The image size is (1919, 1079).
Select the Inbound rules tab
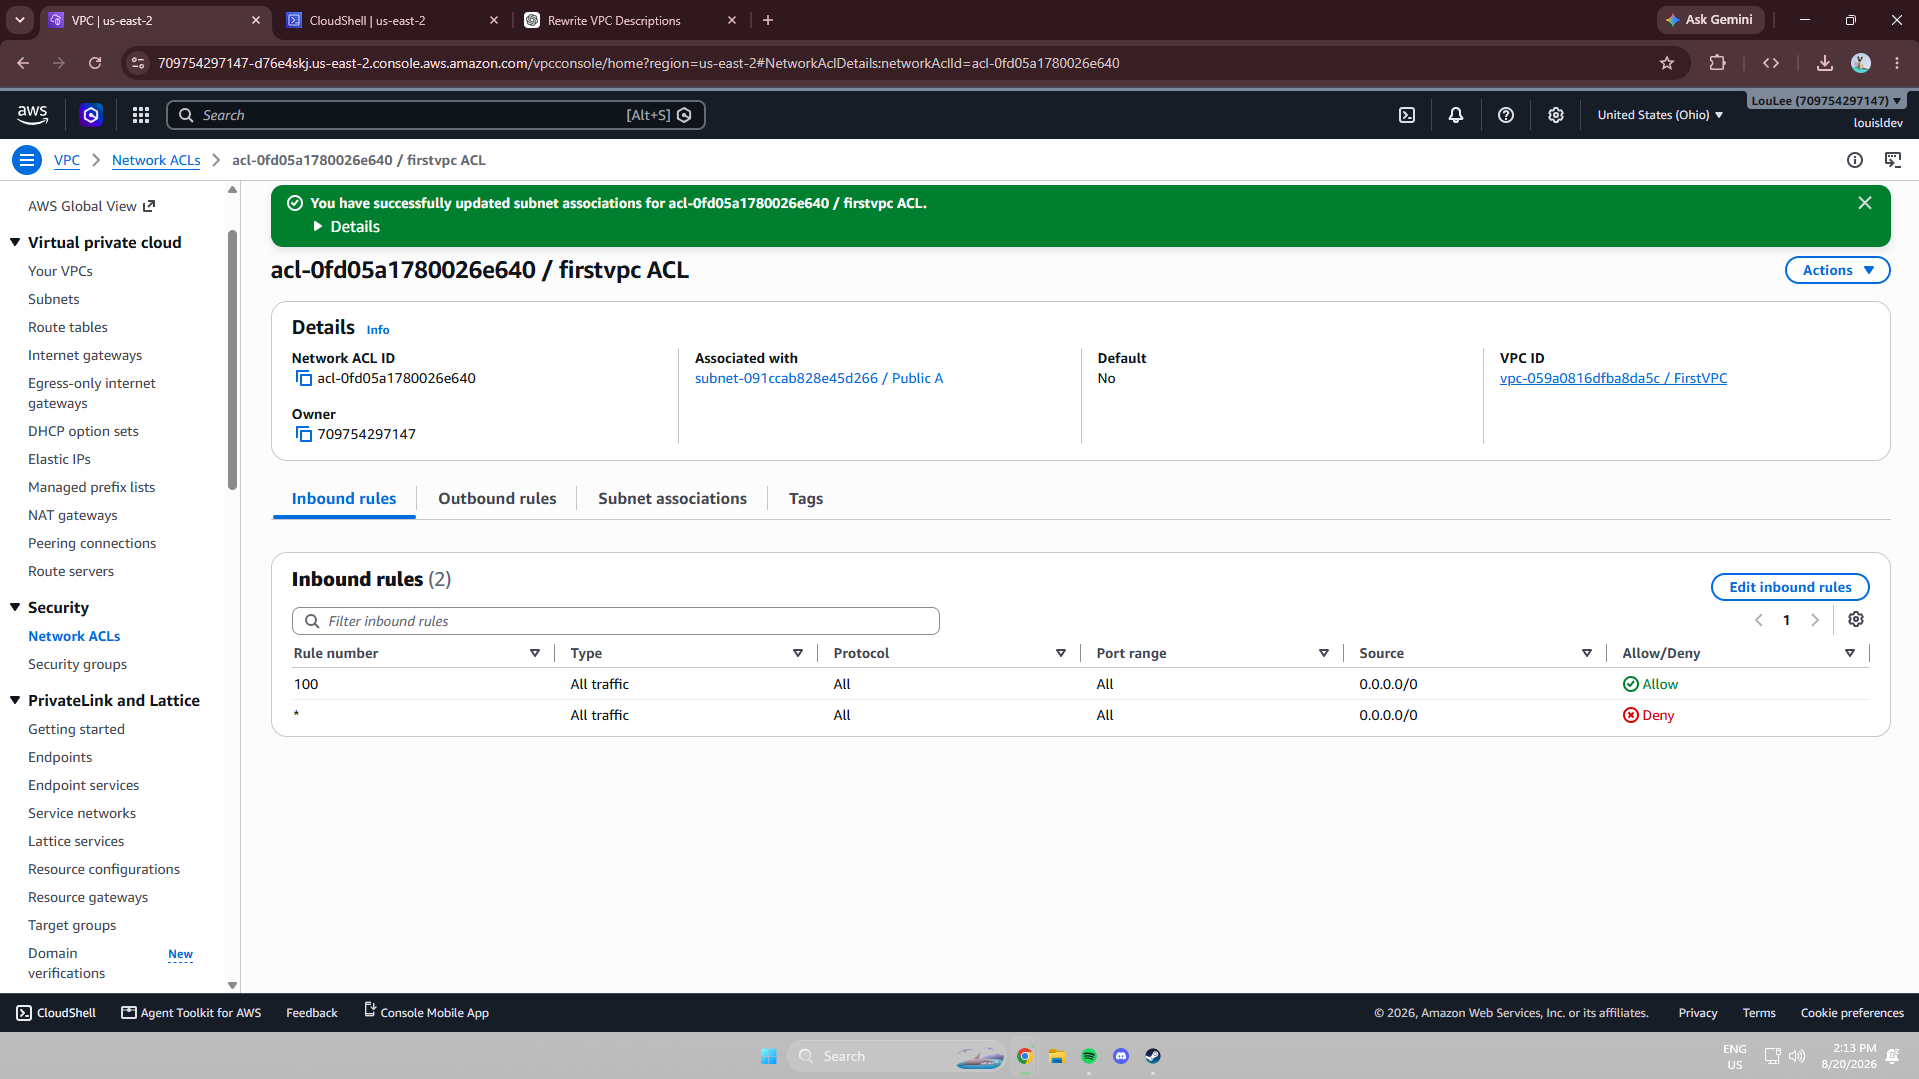click(x=344, y=498)
